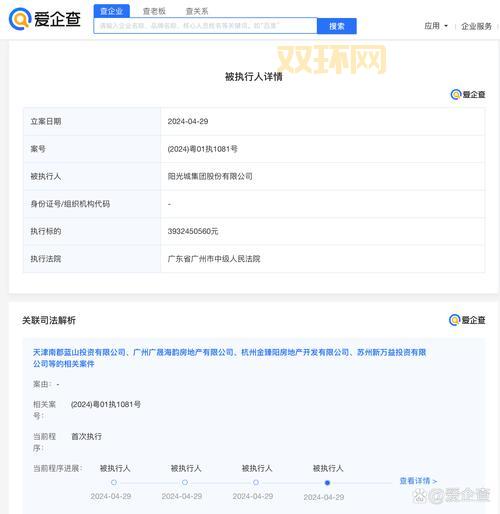Screen dimensions: 500x514
Task: Click the case number in the 案号 row
Action: click(x=203, y=149)
